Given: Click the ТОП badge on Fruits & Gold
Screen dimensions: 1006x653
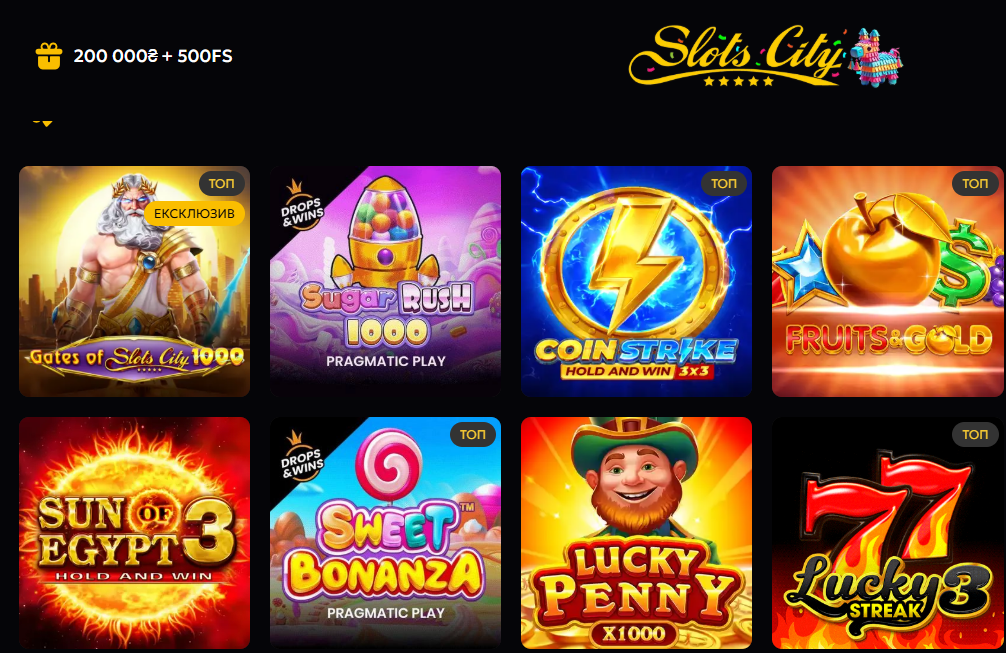Looking at the screenshot, I should point(975,183).
